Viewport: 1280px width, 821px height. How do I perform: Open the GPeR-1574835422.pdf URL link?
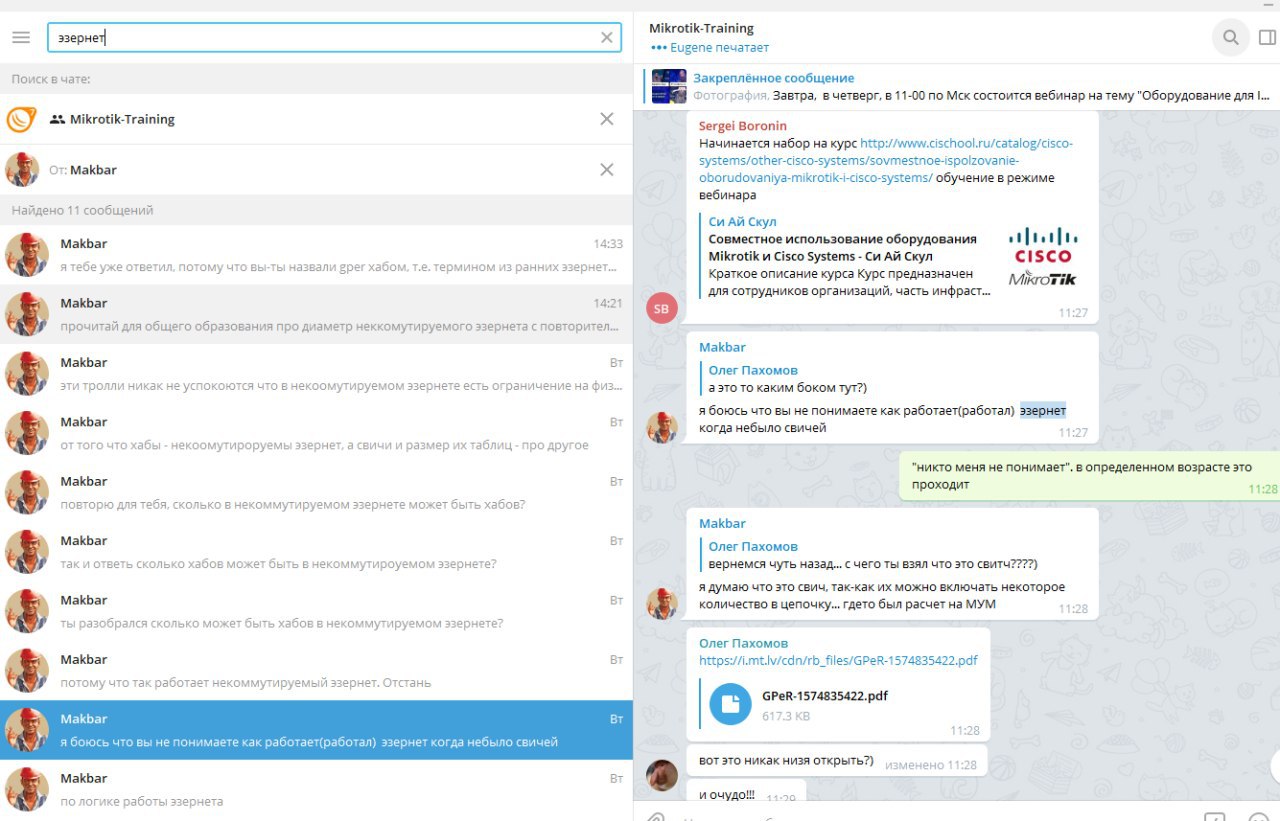[x=838, y=660]
